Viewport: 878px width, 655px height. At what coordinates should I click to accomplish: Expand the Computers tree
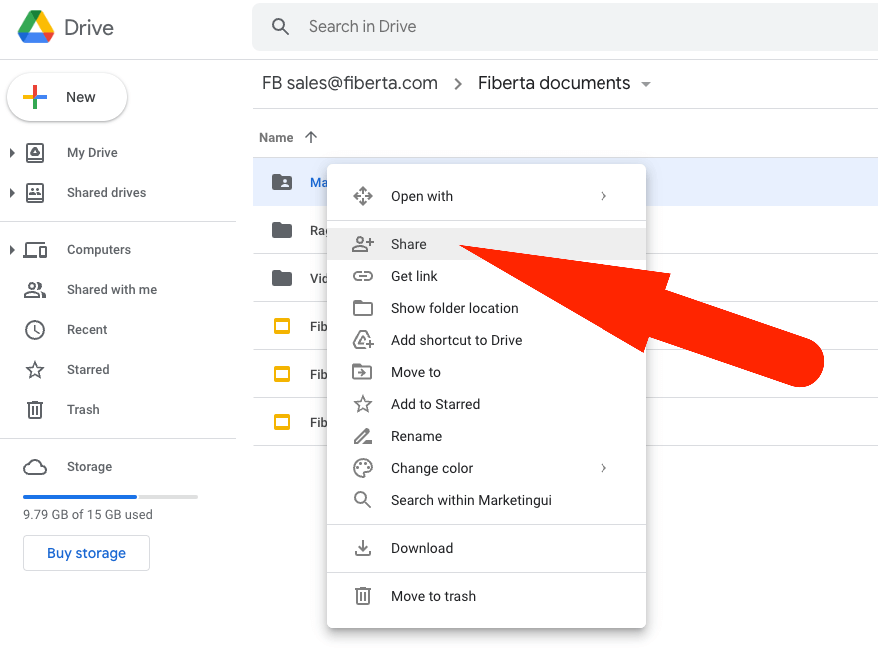(x=12, y=250)
